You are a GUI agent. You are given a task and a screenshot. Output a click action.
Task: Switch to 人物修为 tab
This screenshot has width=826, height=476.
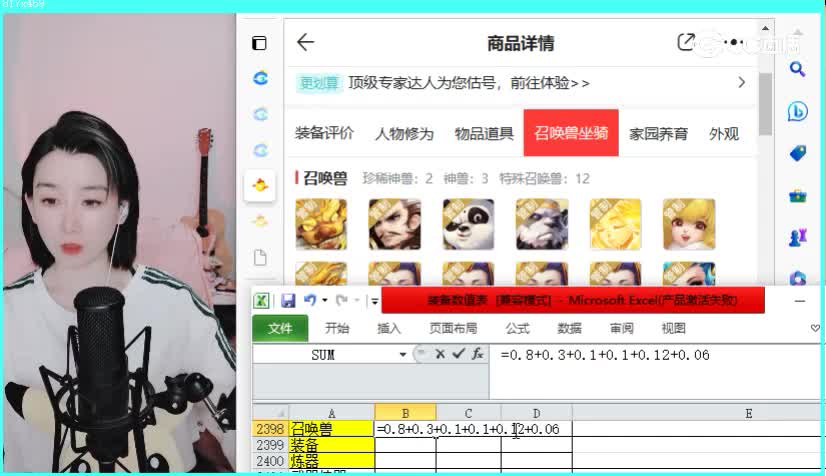click(x=404, y=133)
